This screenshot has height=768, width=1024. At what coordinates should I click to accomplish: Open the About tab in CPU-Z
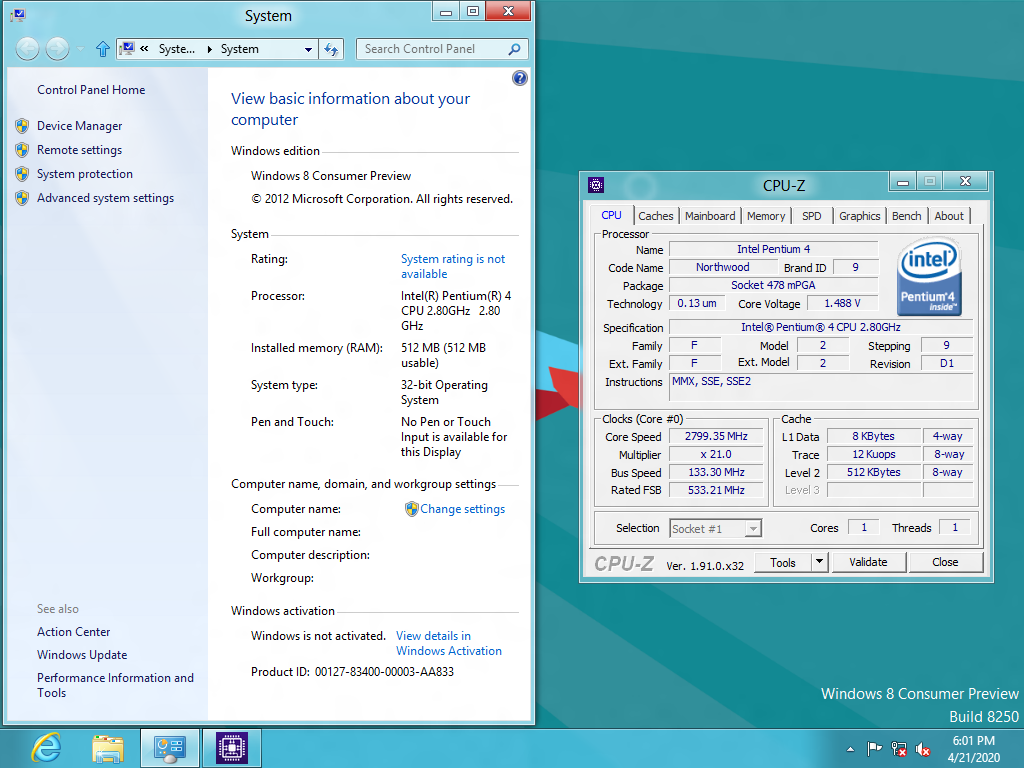(949, 216)
